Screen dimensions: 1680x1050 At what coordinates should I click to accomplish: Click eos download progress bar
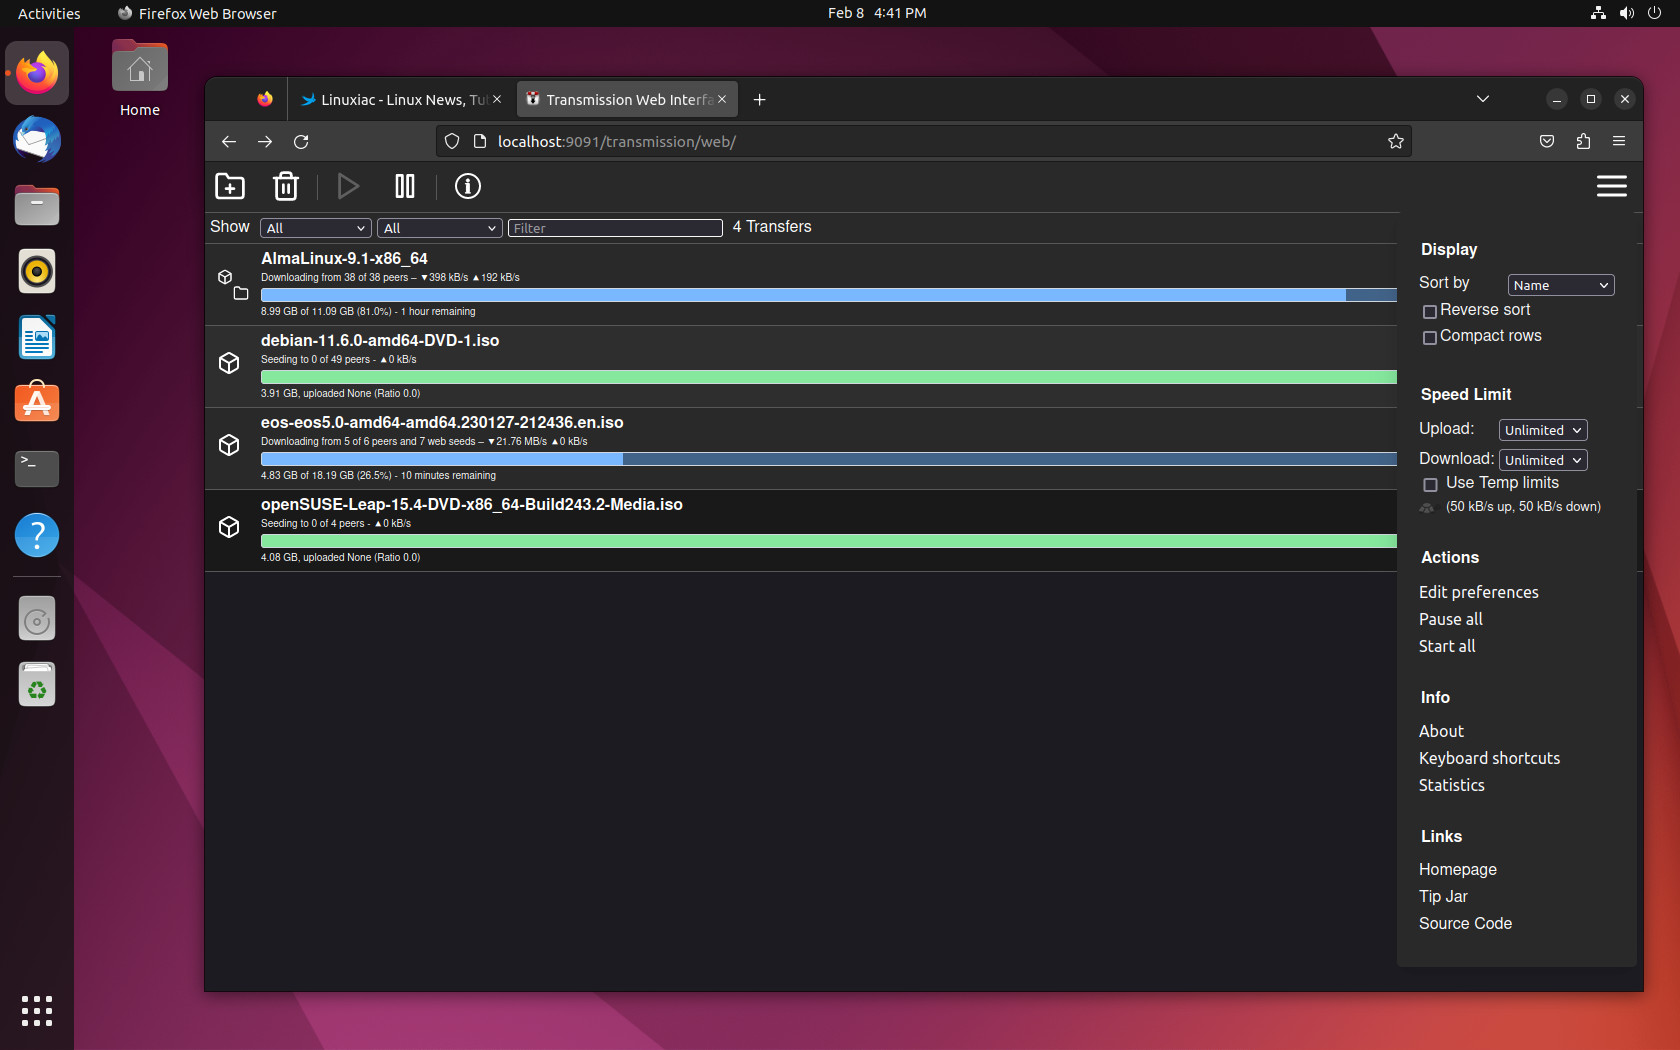coord(828,459)
